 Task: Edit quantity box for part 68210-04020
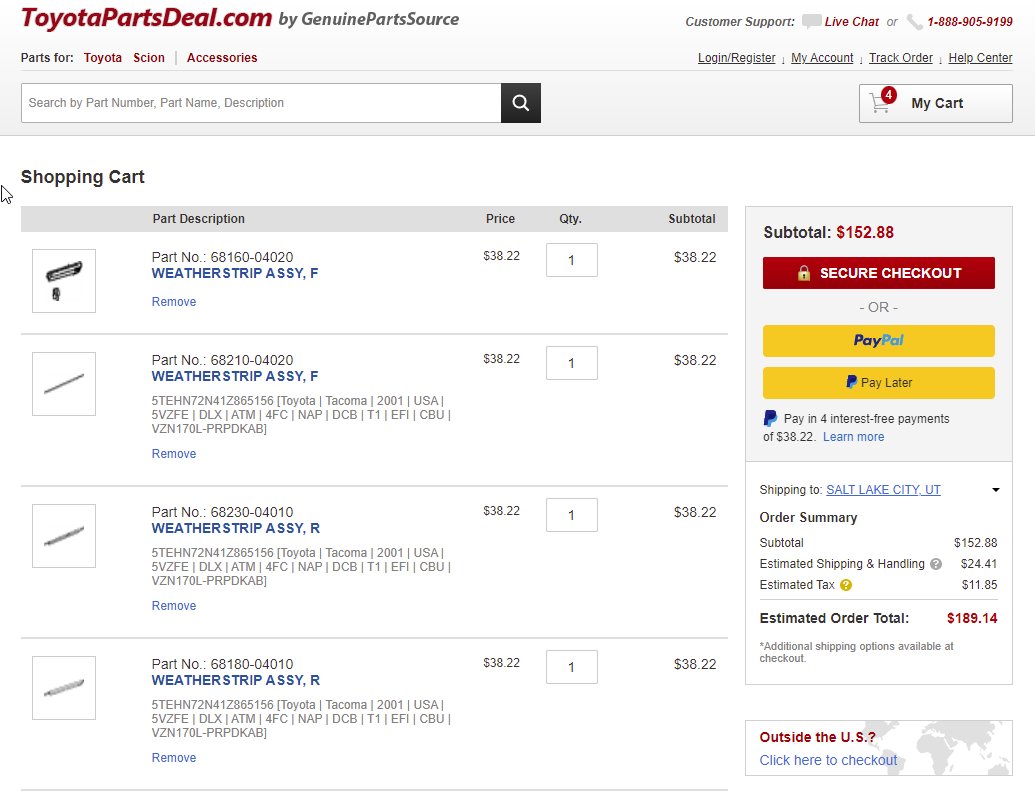[x=572, y=363]
